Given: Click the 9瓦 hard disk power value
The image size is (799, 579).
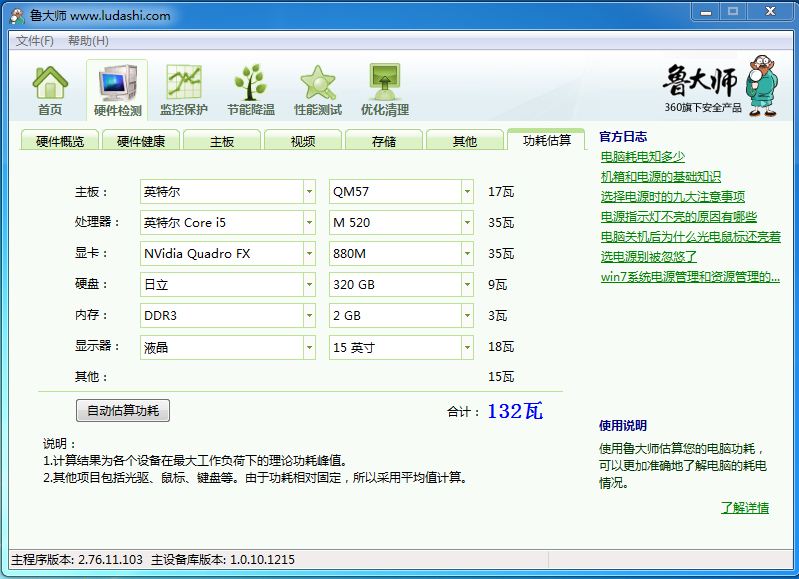Looking at the screenshot, I should [497, 284].
